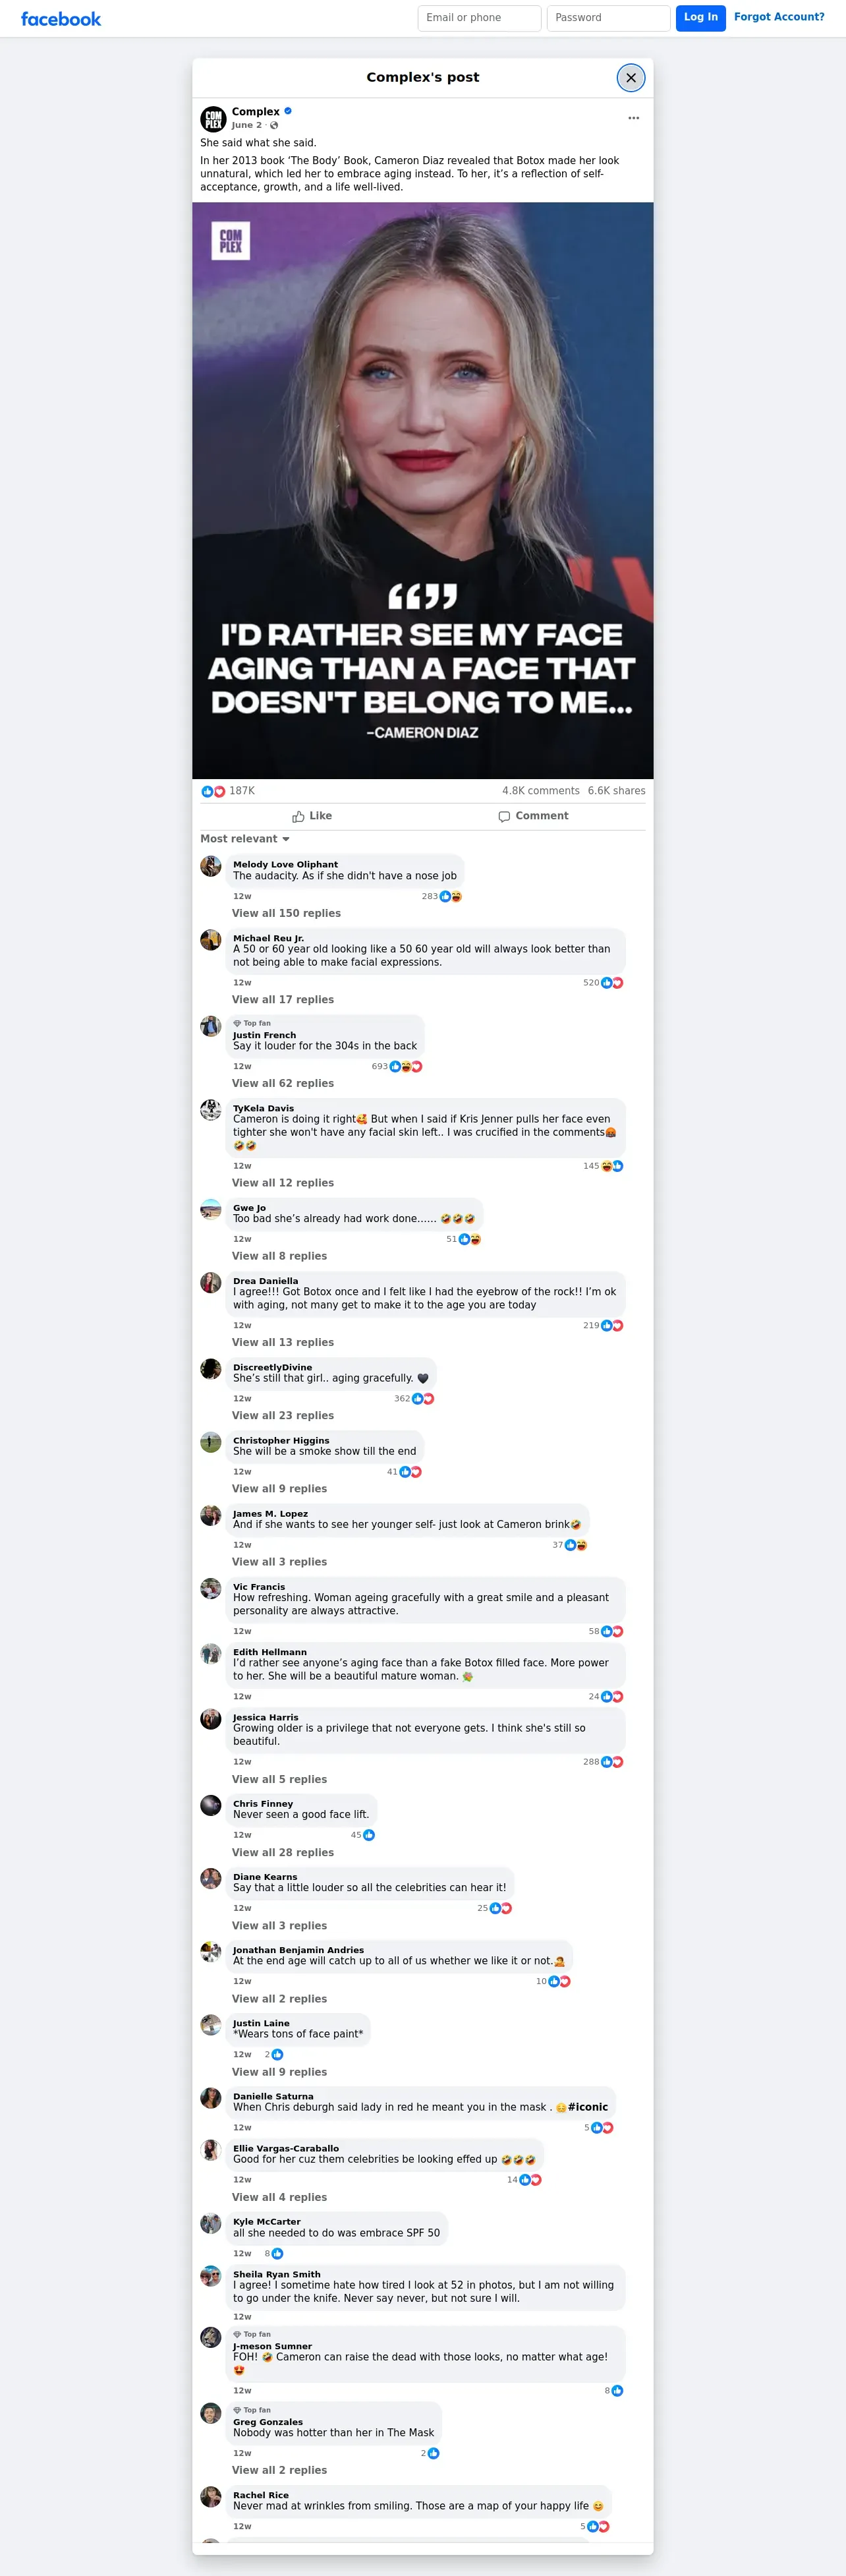The image size is (846, 2576).
Task: Open post reactions icons beside 187K
Action: coord(213,791)
